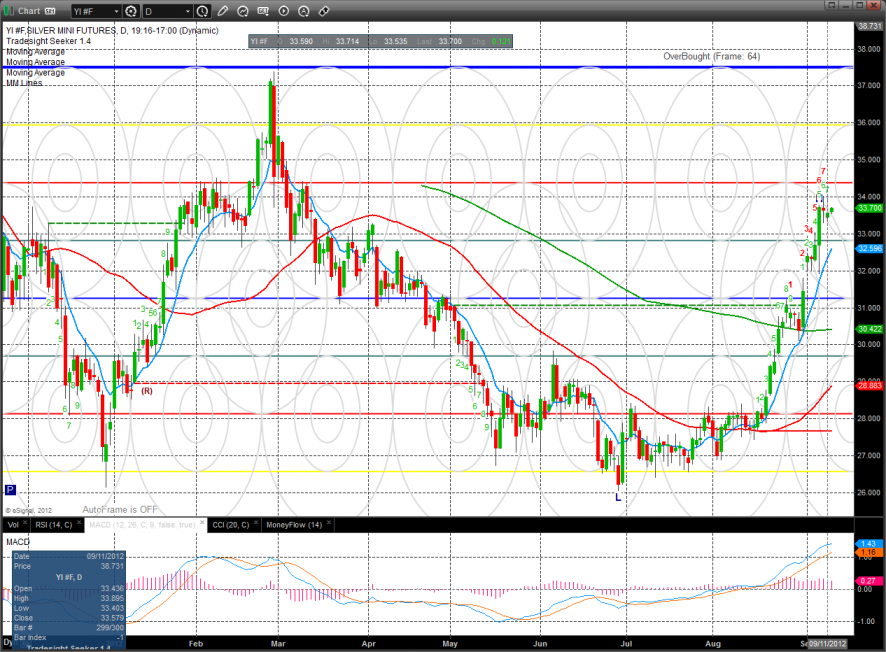Switch to the MoneyFlow (14) tab
The image size is (886, 652).
pyautogui.click(x=293, y=524)
